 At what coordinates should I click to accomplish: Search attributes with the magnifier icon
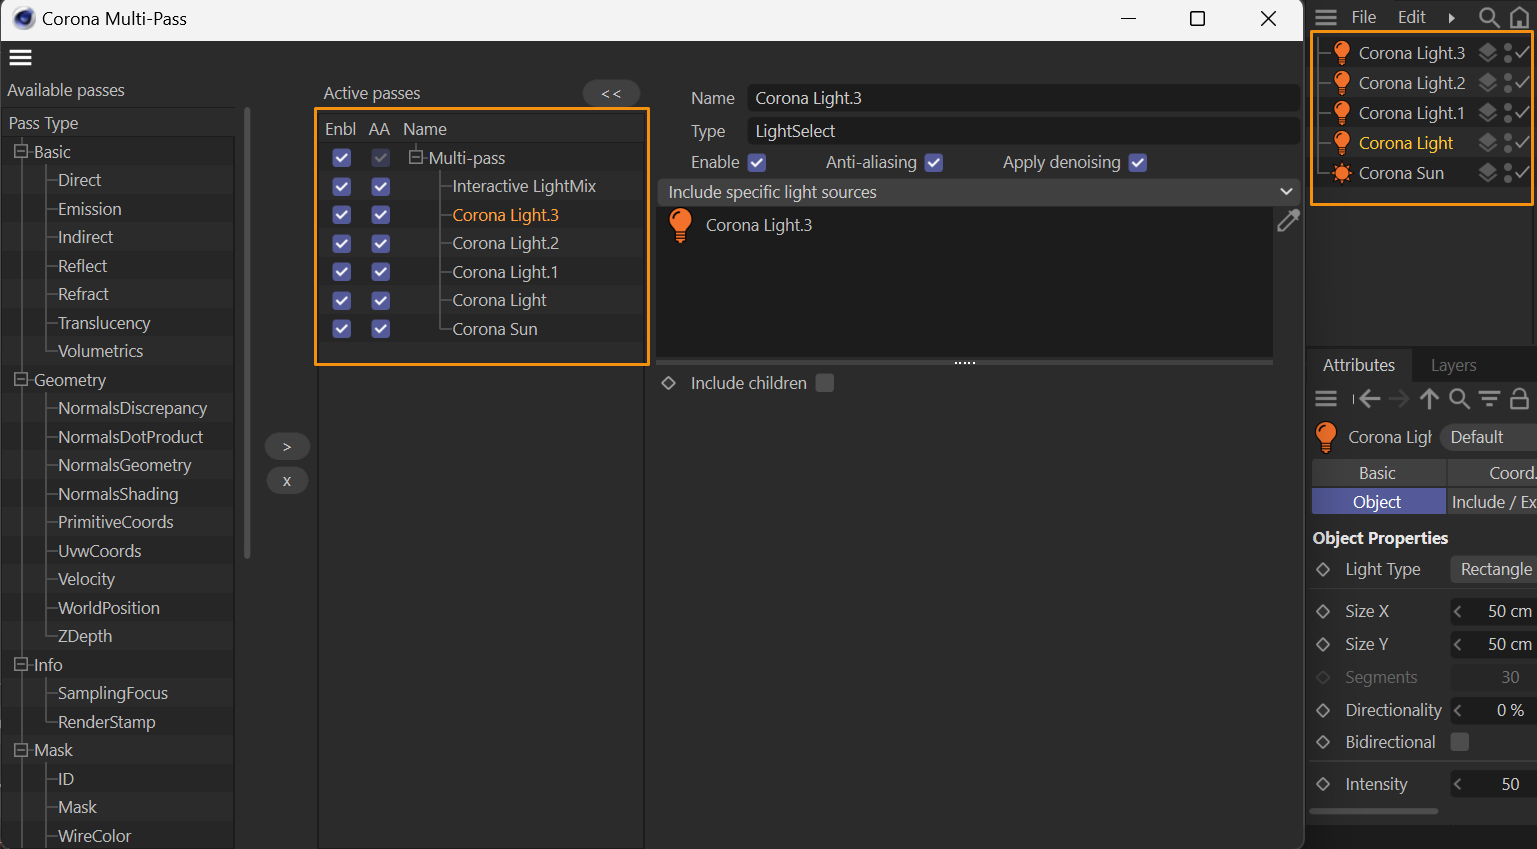tap(1459, 399)
